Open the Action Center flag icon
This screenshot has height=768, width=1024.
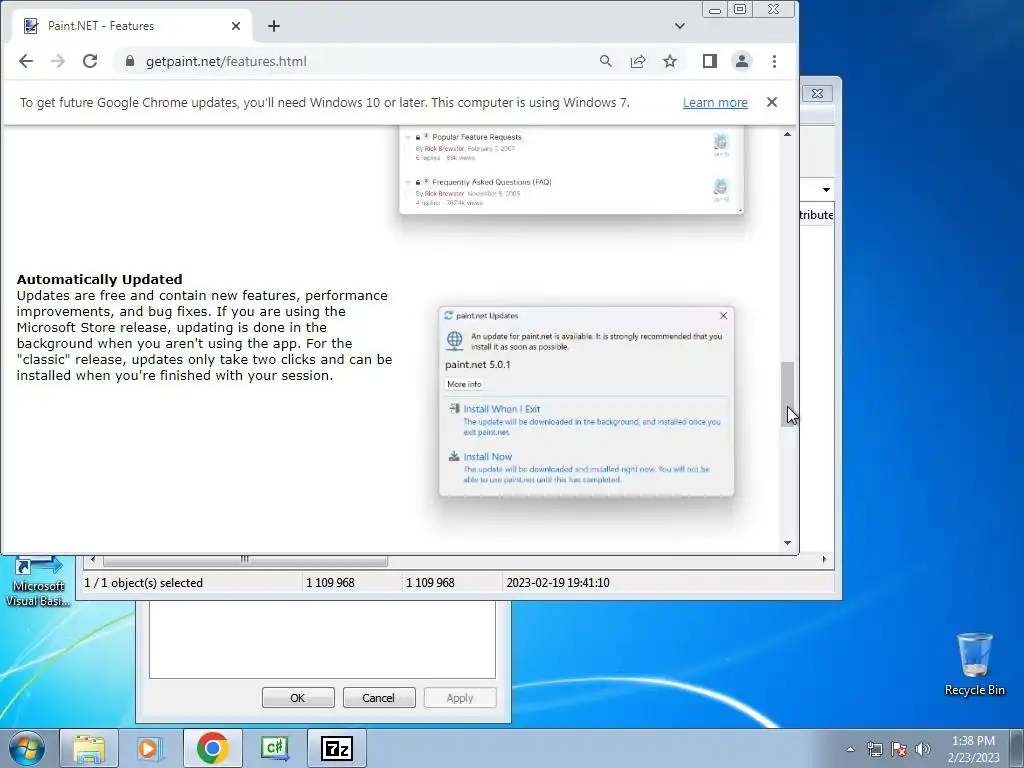click(x=899, y=749)
